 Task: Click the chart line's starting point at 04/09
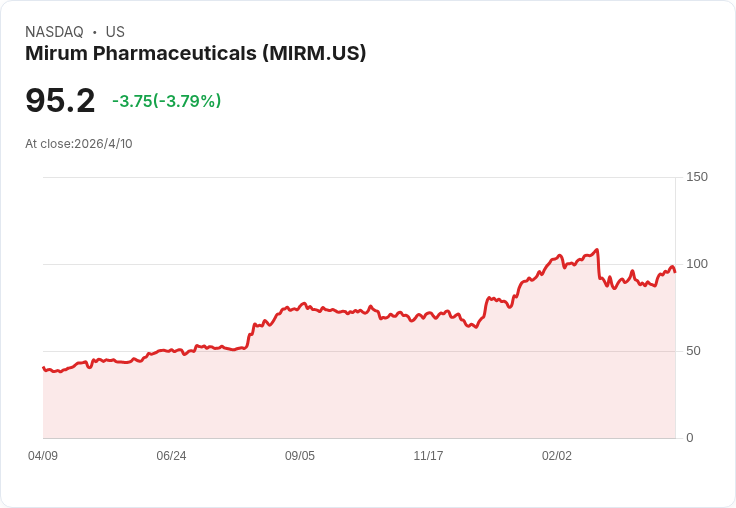click(x=44, y=368)
